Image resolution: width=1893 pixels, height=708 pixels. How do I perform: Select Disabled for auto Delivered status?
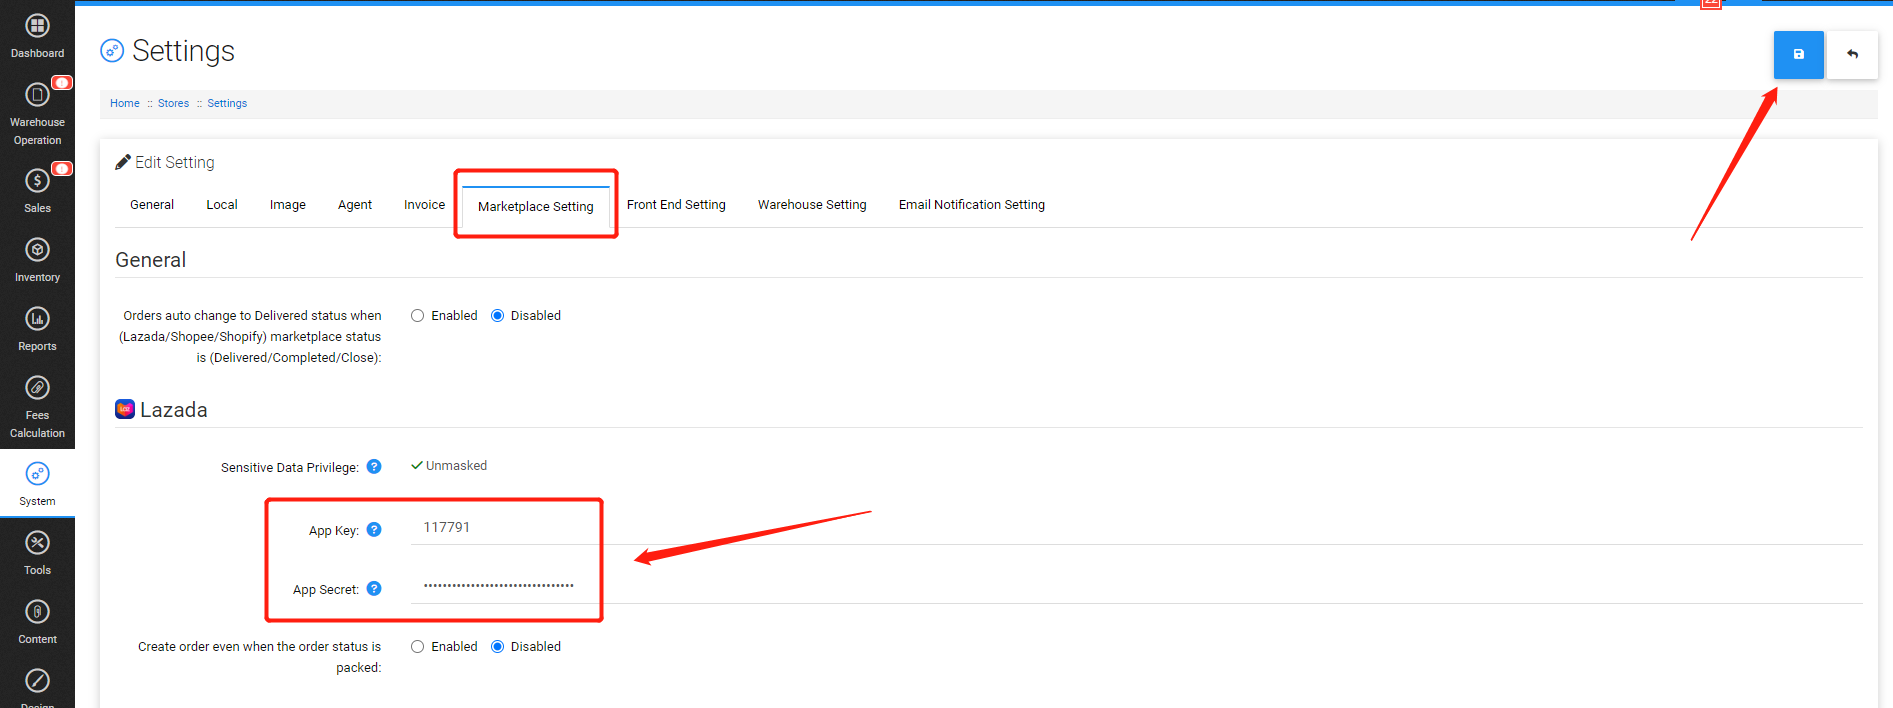pos(497,316)
